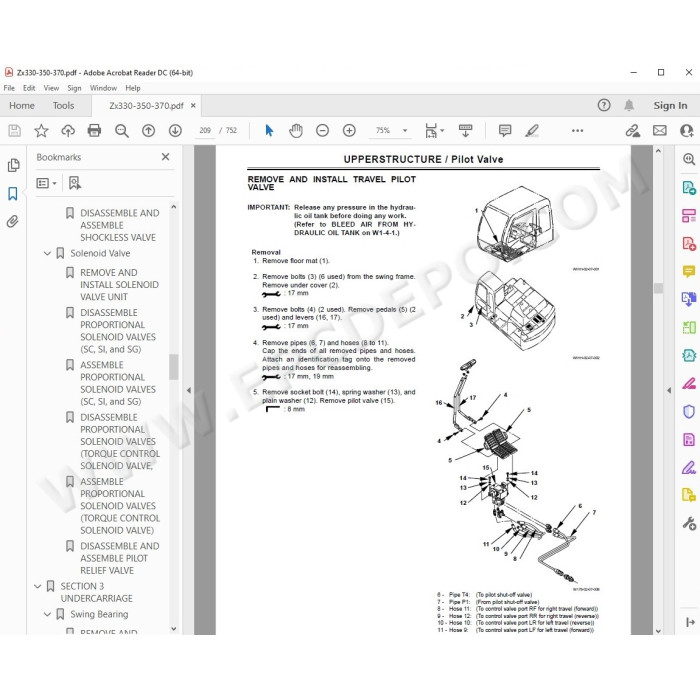Collapse the Solenoid Valve bookmark
Image resolution: width=700 pixels, height=700 pixels.
[x=47, y=254]
